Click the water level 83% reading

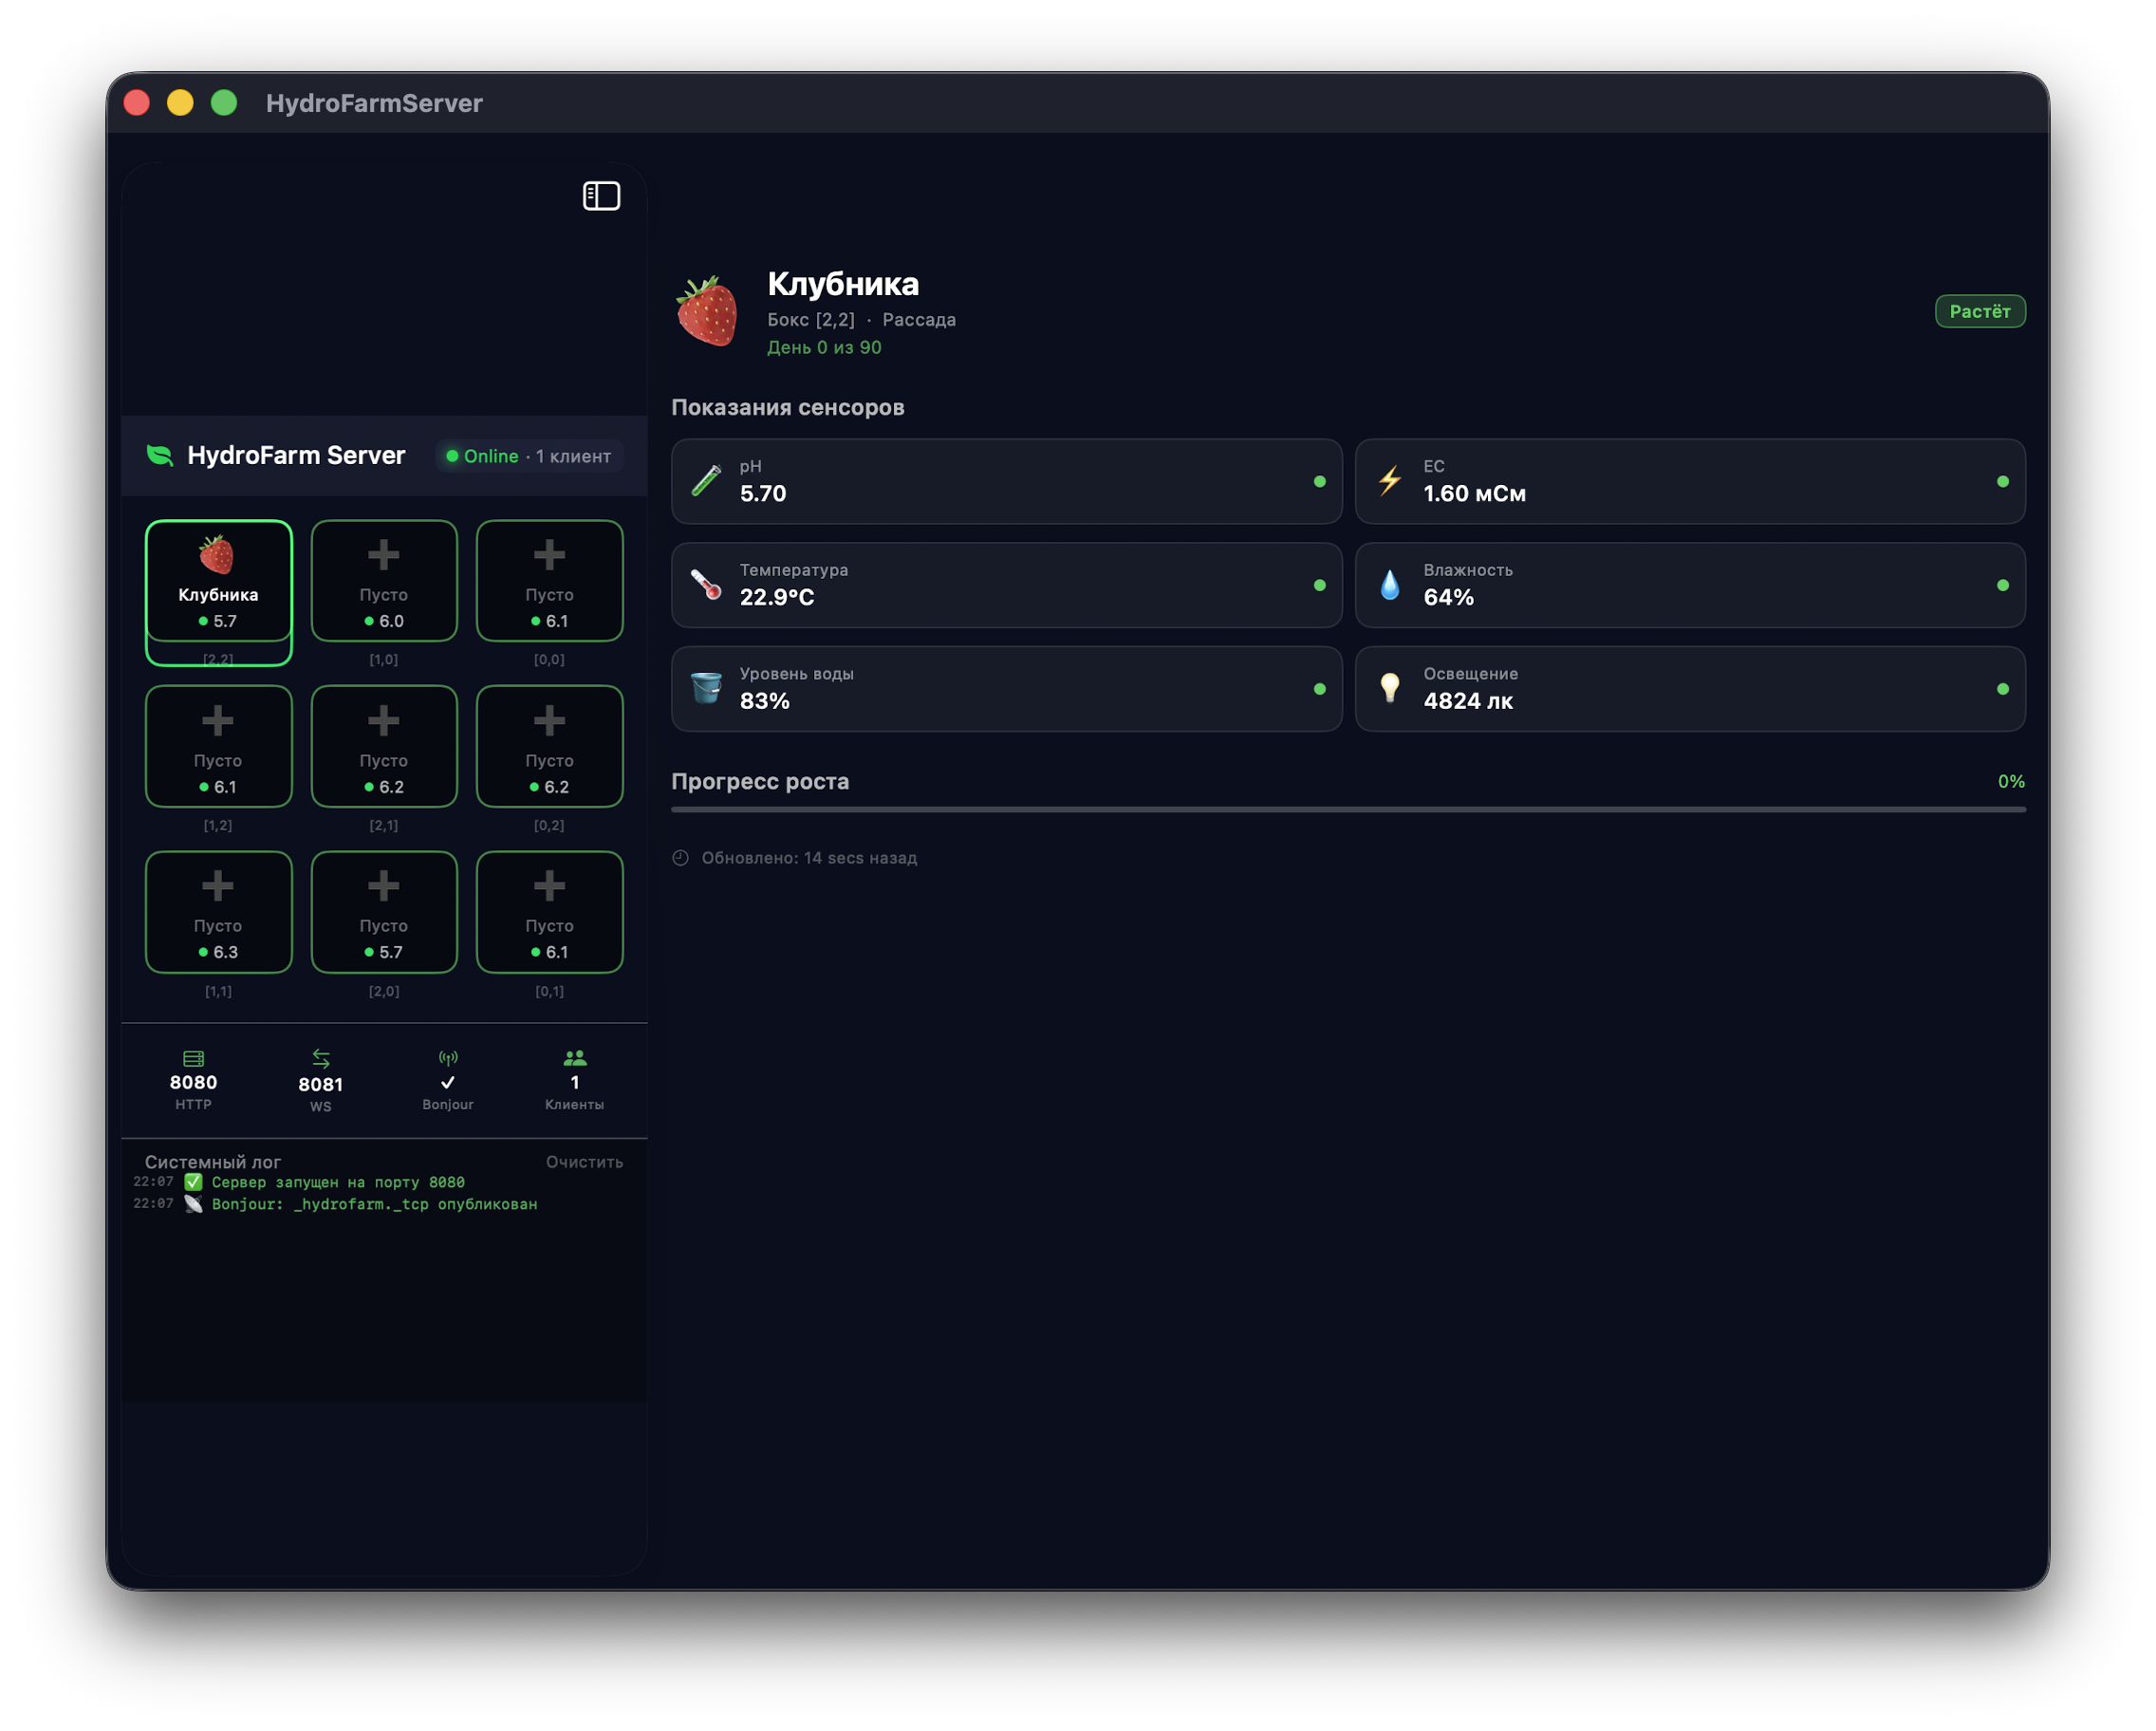coord(765,701)
